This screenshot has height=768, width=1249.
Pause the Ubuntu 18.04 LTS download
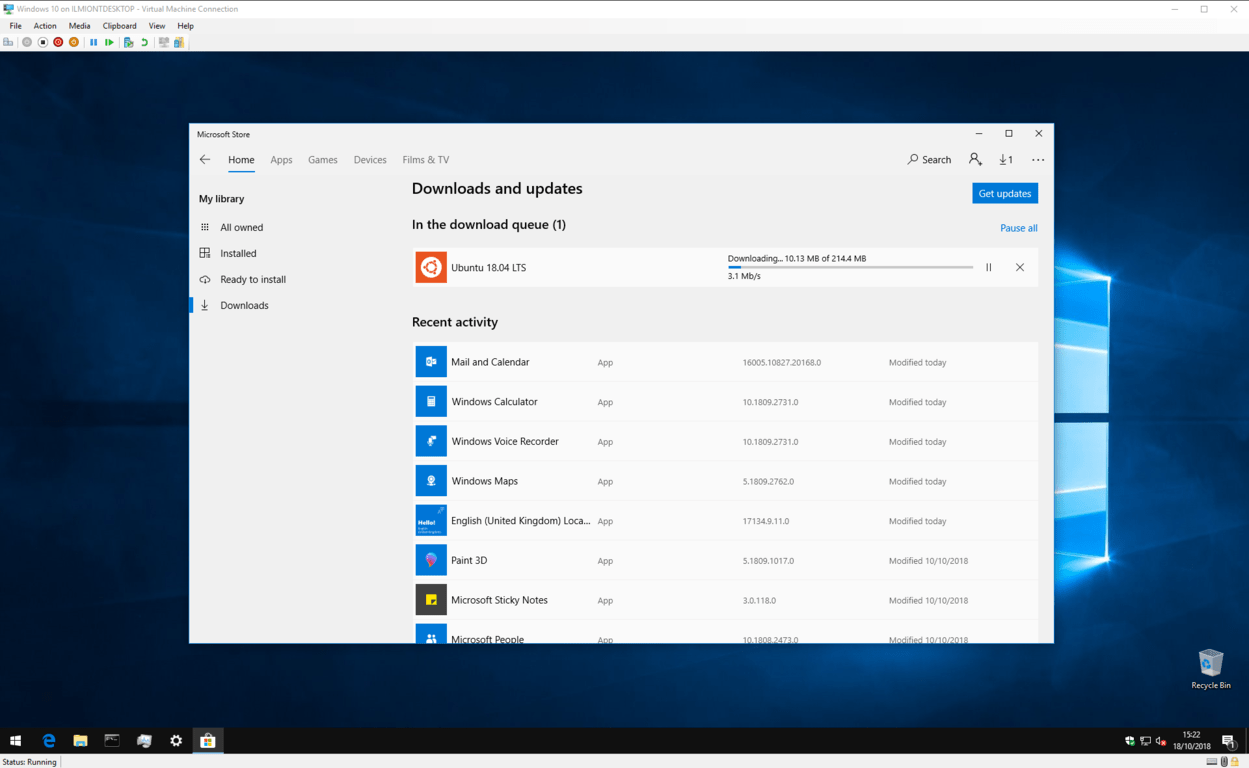(989, 267)
